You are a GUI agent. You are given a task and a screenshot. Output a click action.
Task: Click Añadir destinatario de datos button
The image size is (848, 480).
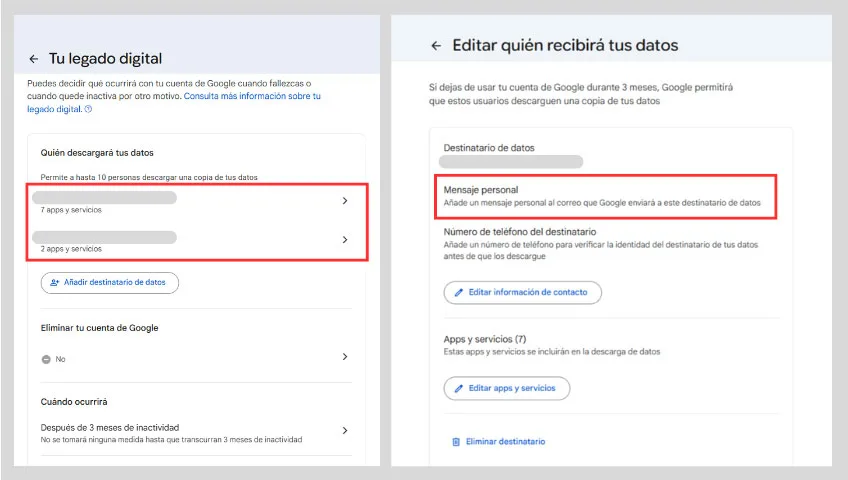(x=110, y=283)
